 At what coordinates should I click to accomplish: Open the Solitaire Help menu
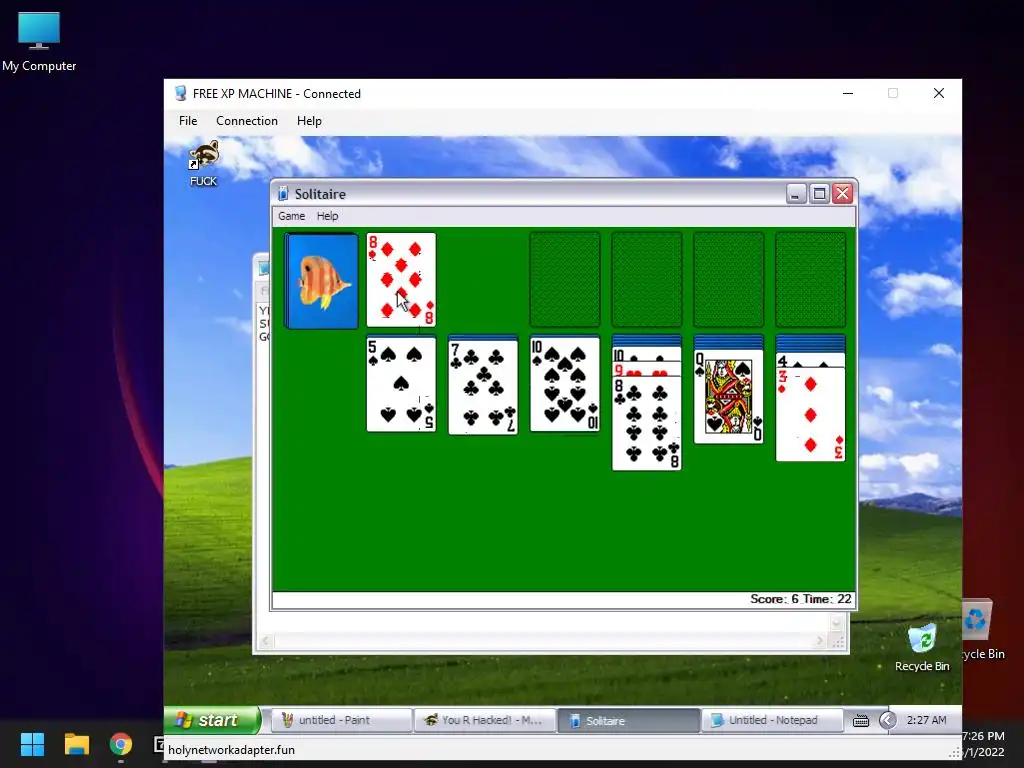327,216
